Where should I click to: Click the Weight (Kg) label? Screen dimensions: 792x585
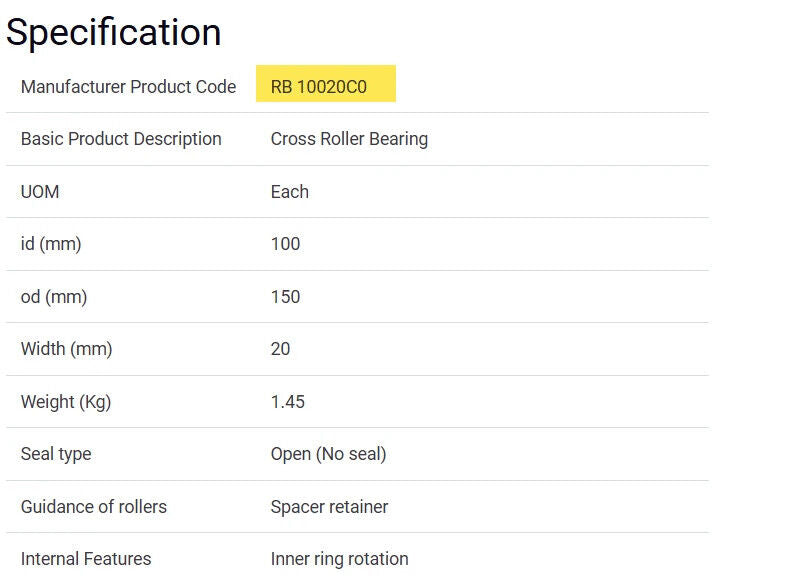66,402
